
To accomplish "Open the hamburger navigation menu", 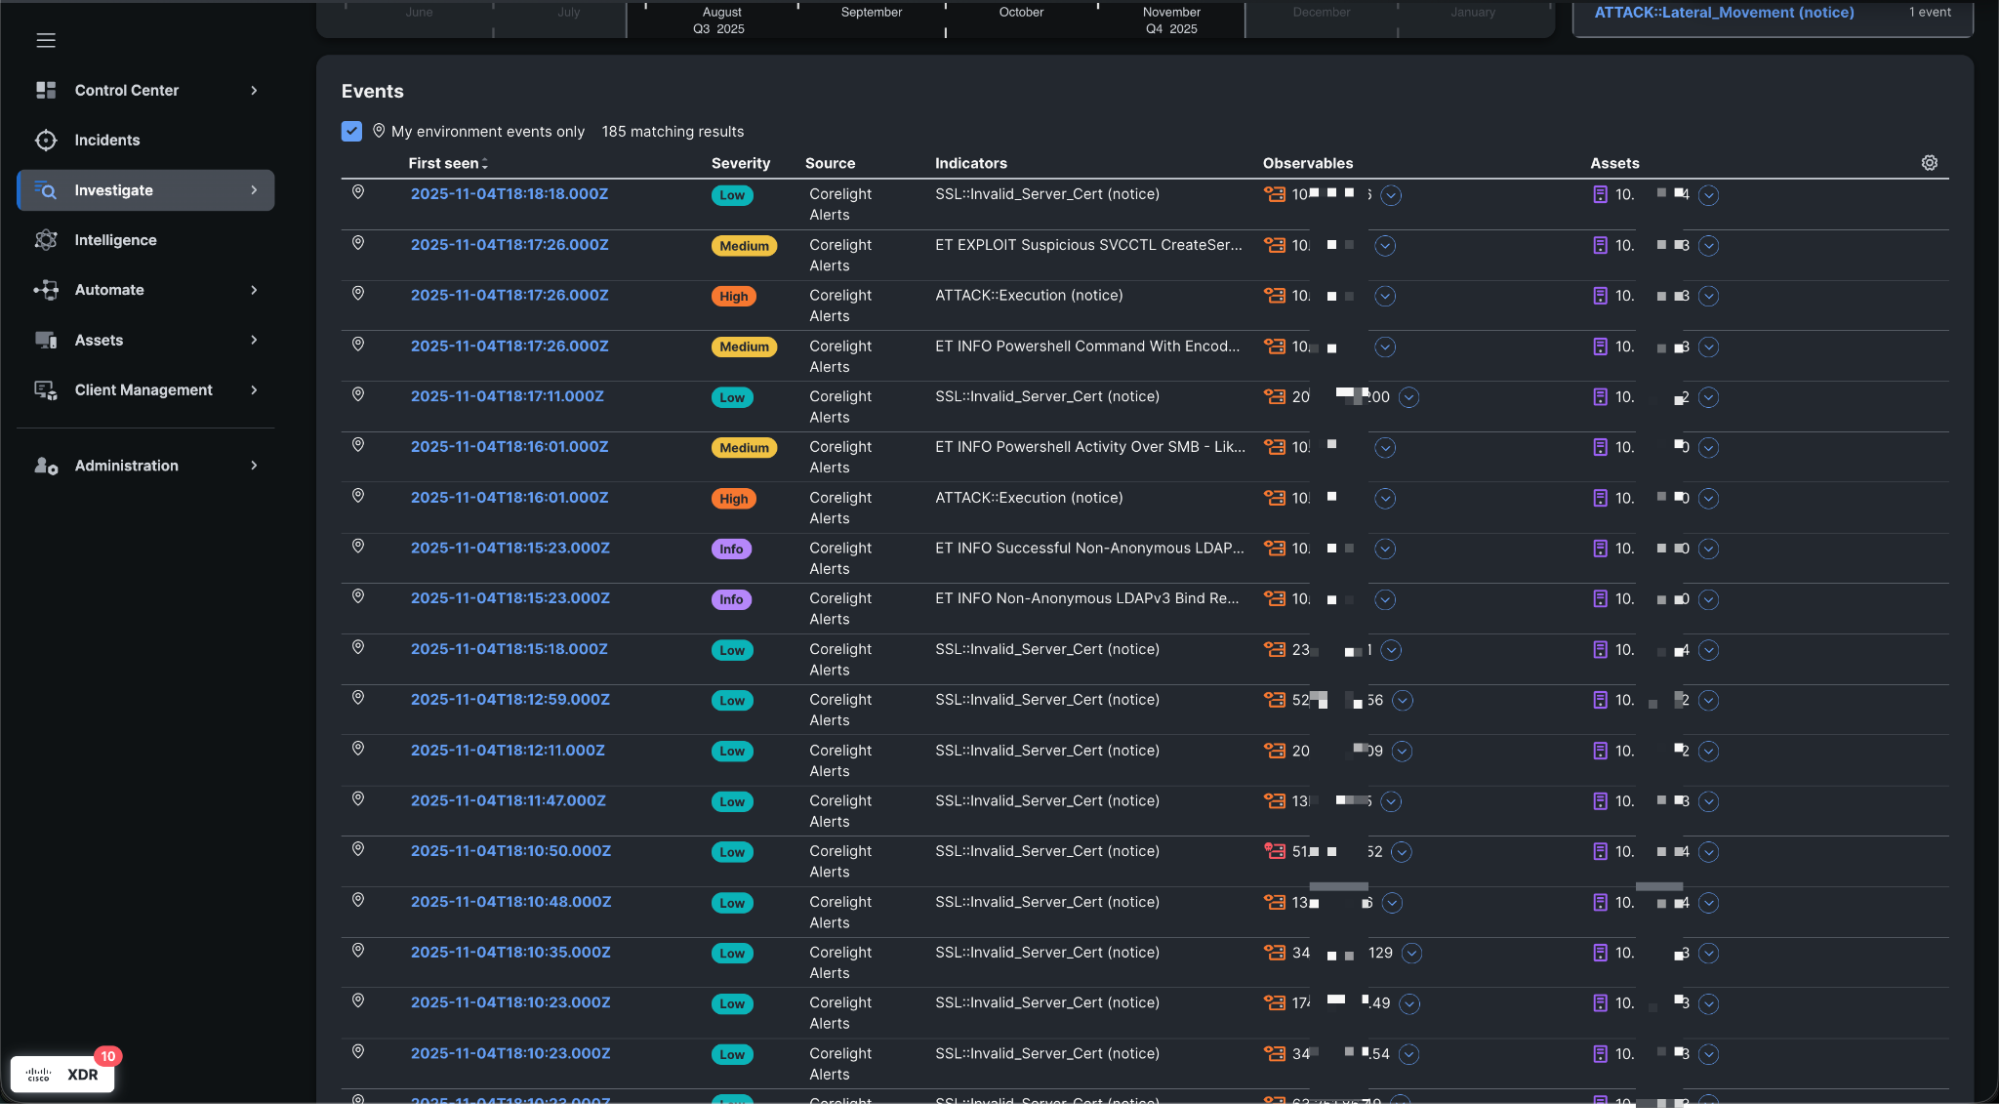I will [x=46, y=40].
